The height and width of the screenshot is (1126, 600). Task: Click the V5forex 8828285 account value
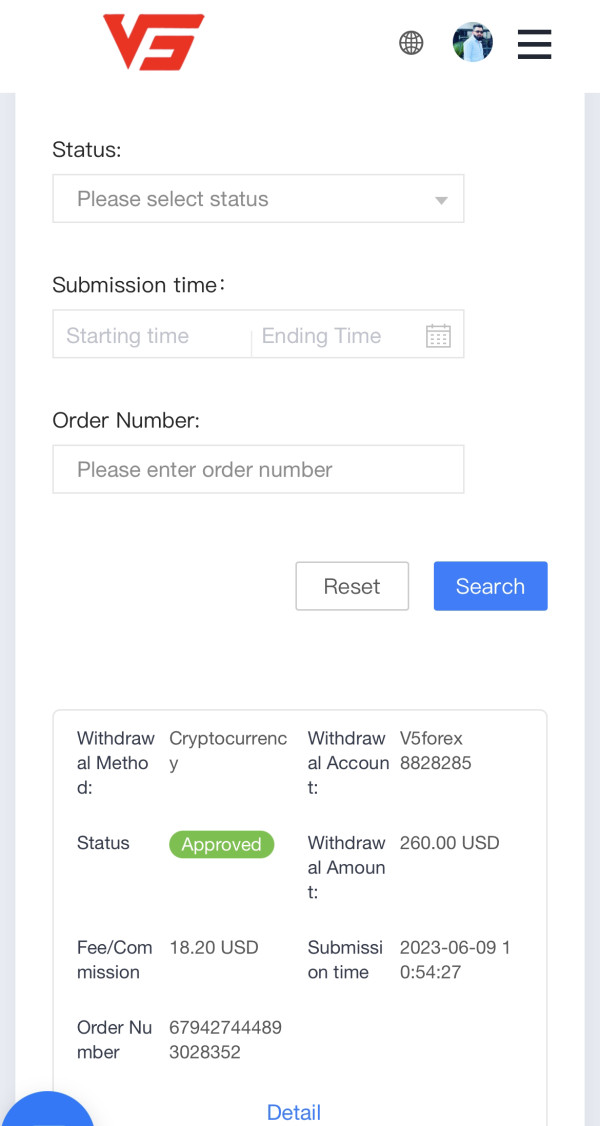436,750
